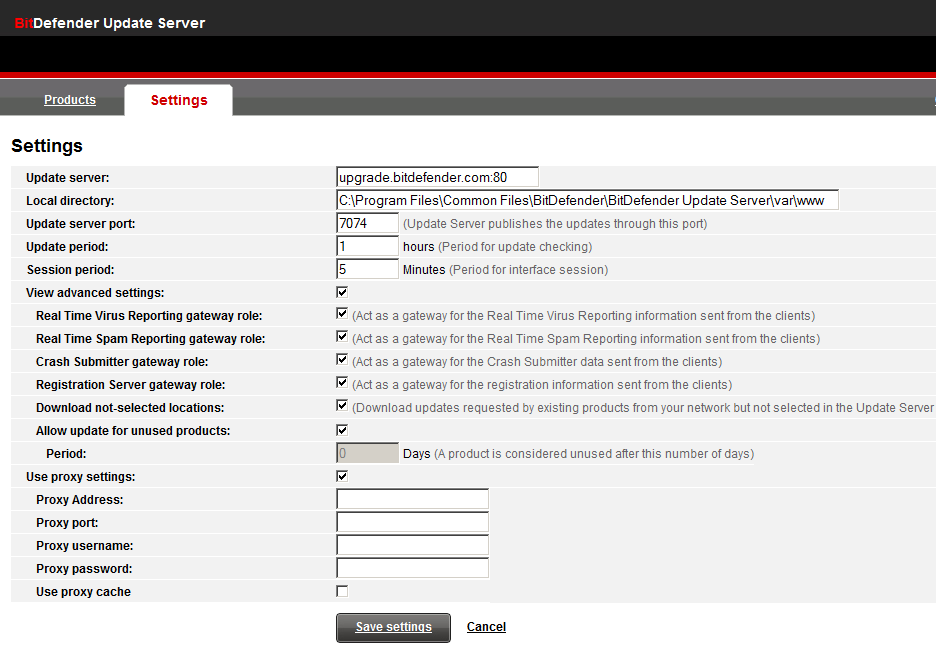Click the Proxy Address field
936x651 pixels.
coord(412,499)
